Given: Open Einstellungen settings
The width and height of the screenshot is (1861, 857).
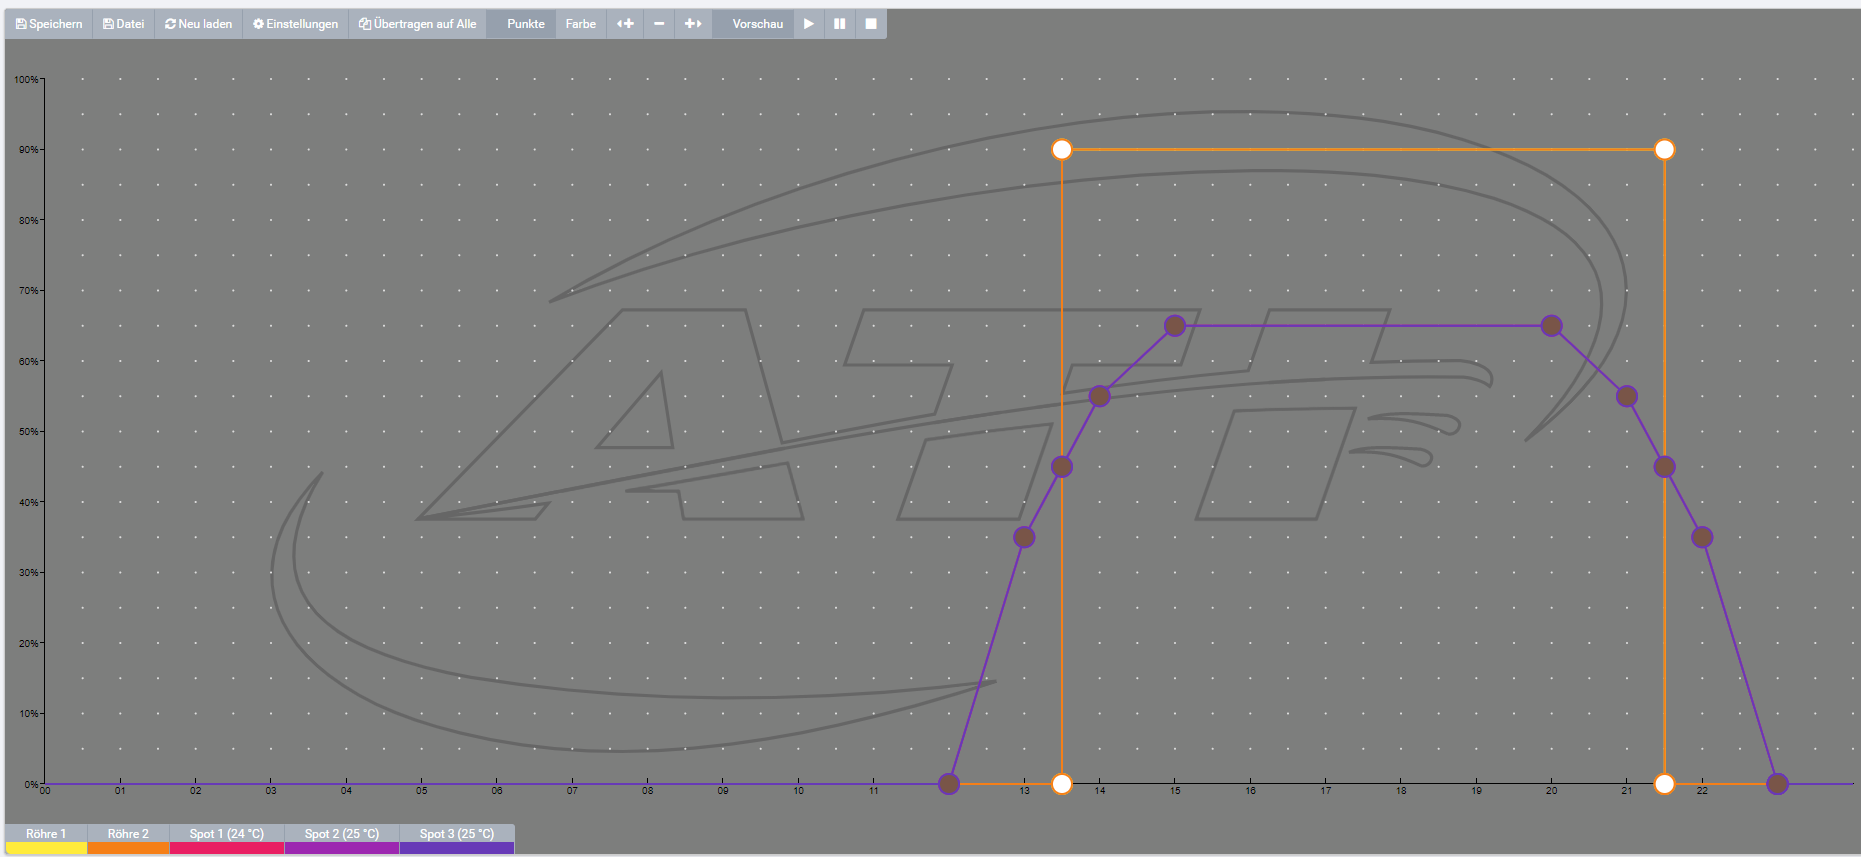Looking at the screenshot, I should coord(295,24).
